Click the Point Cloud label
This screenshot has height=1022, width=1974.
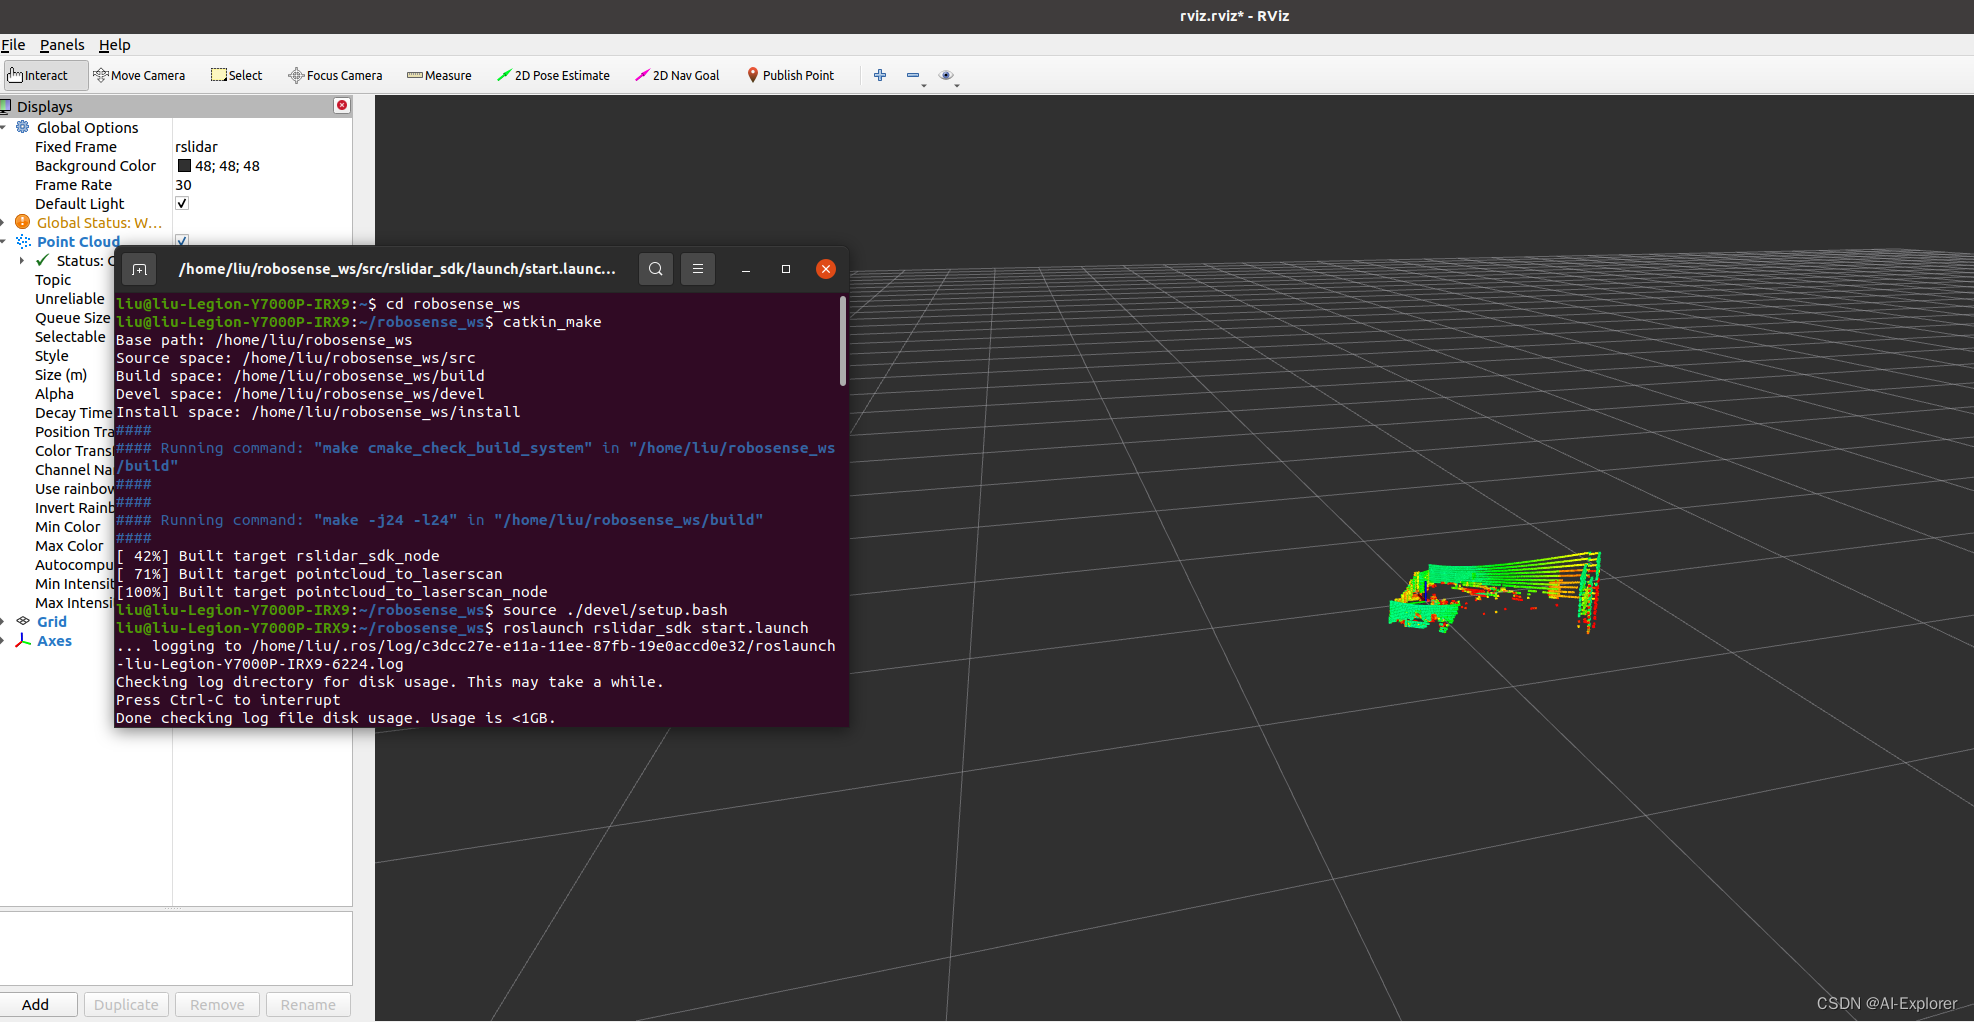[x=78, y=242]
